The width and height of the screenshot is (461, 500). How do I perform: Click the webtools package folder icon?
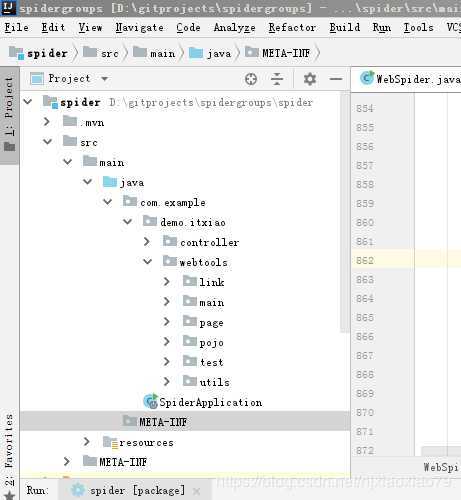(170, 261)
